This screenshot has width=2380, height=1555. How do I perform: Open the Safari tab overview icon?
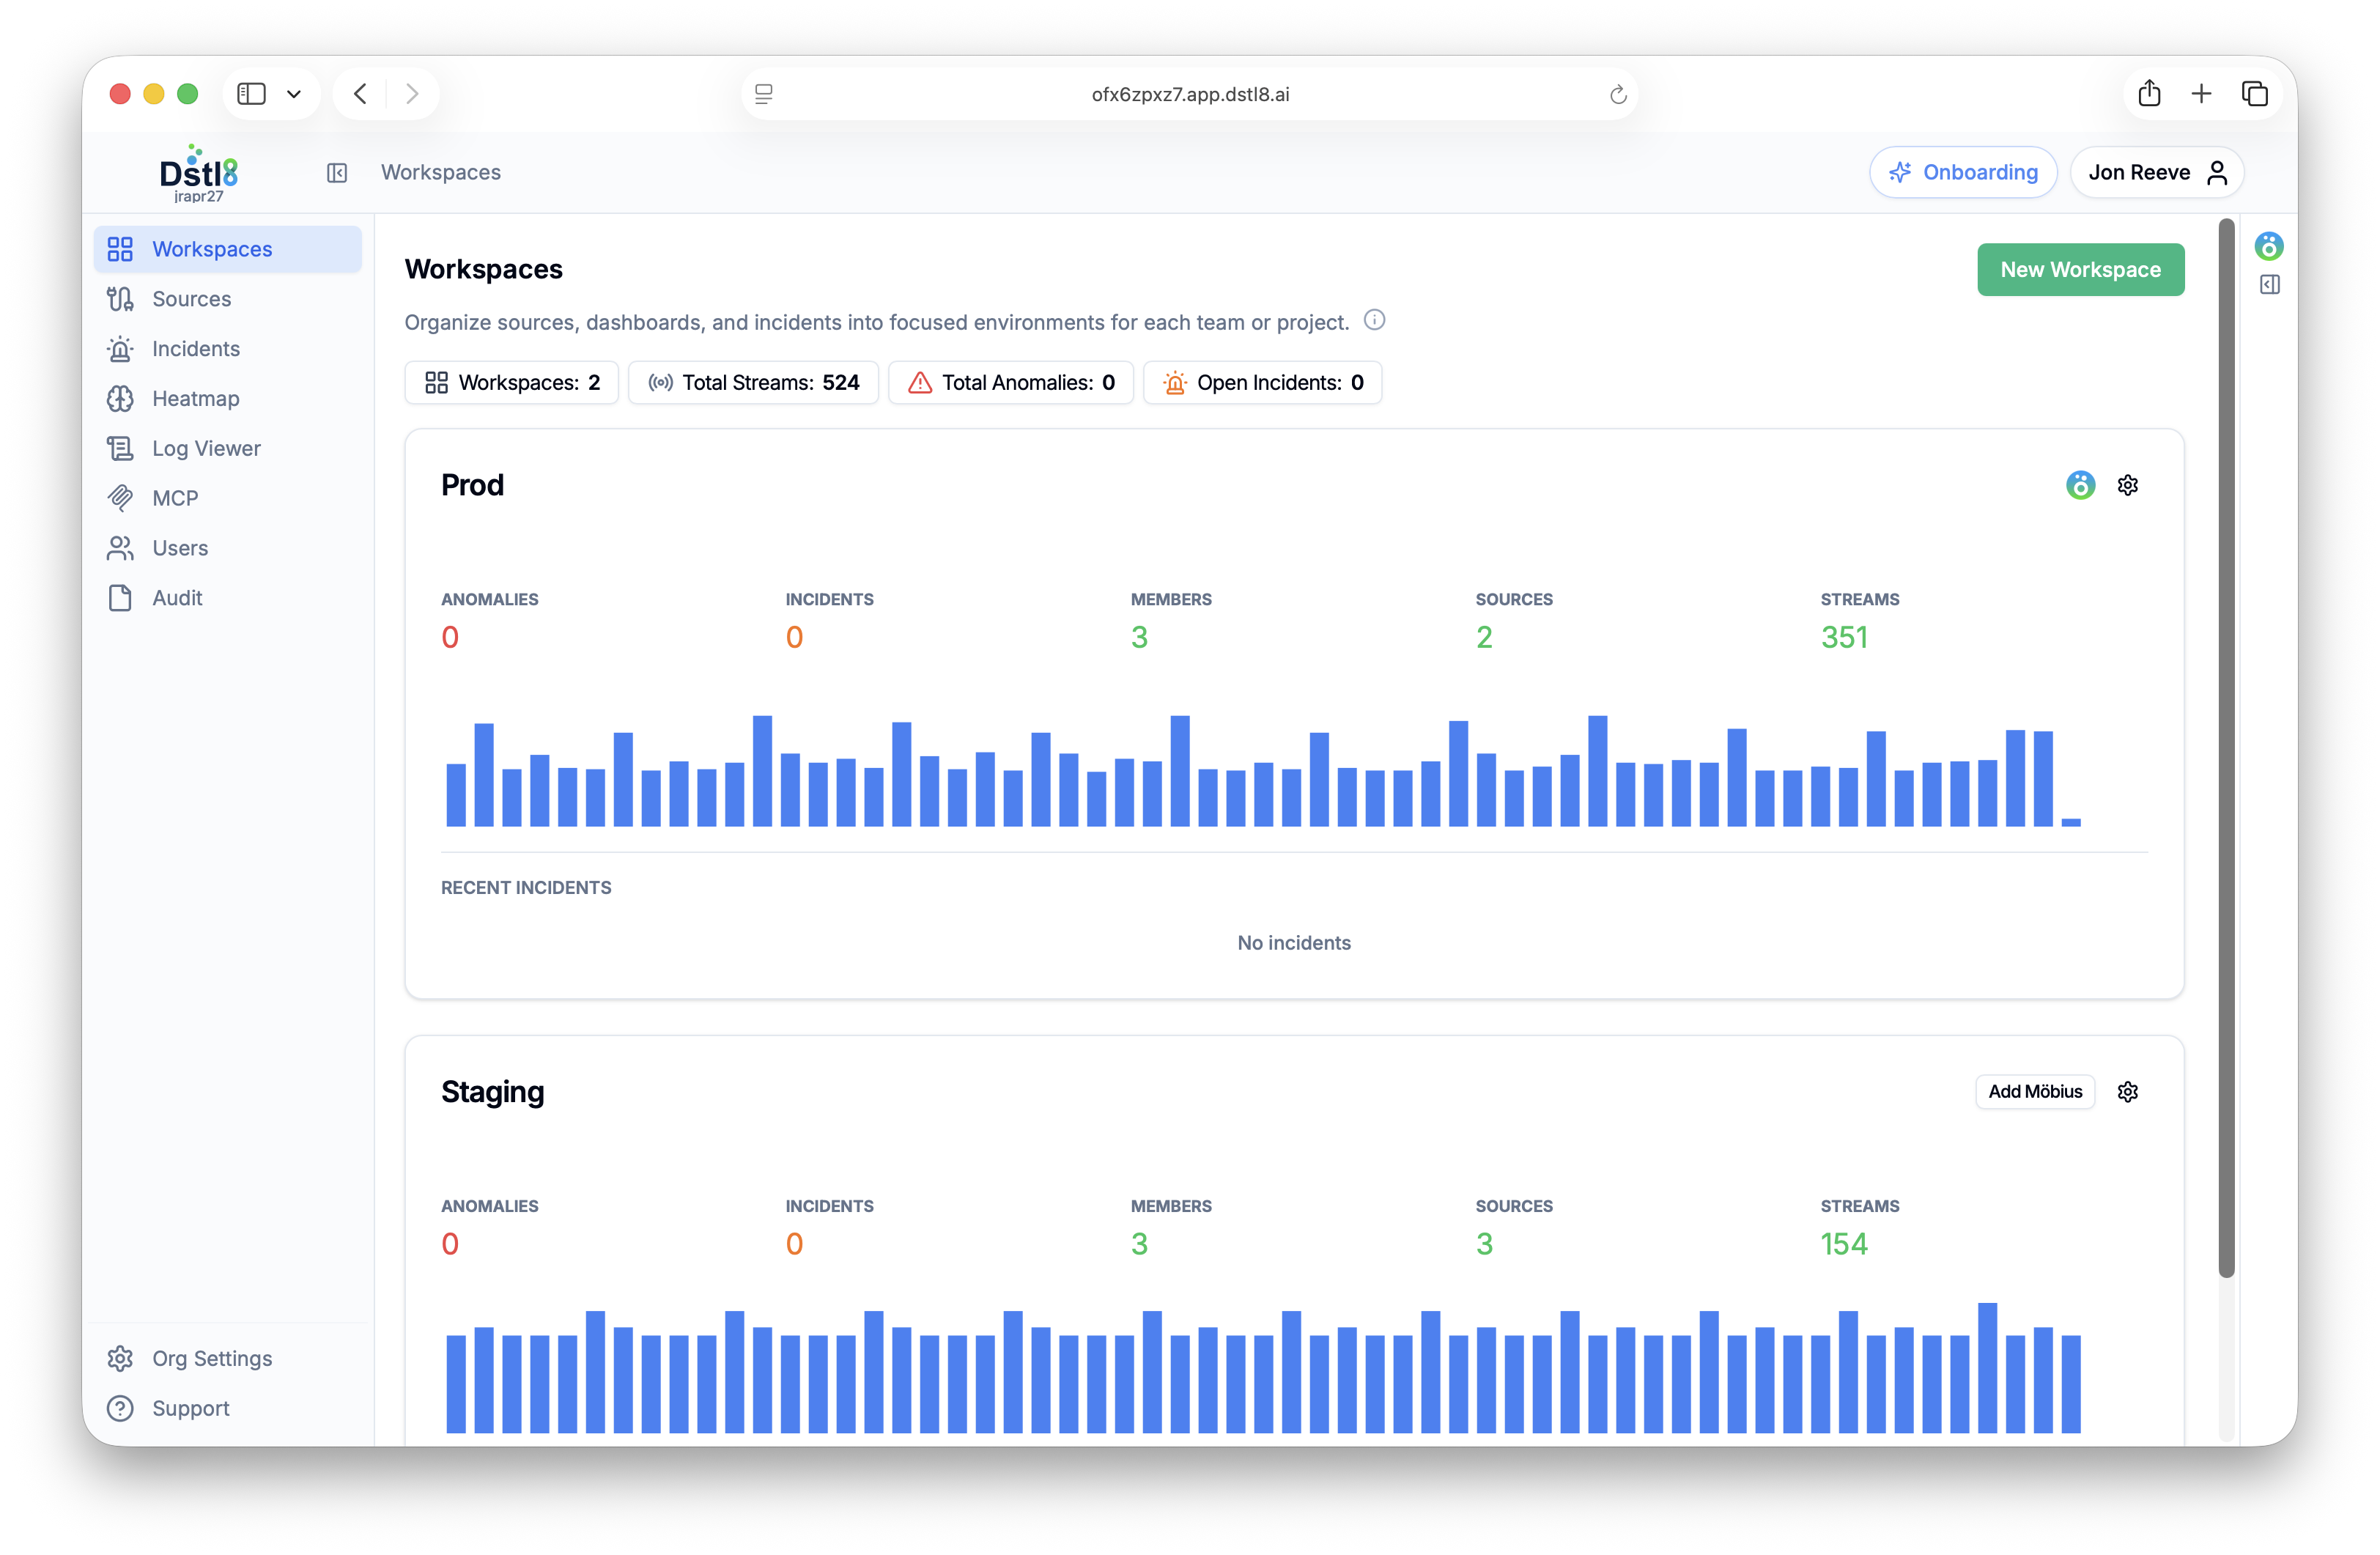pyautogui.click(x=2254, y=94)
